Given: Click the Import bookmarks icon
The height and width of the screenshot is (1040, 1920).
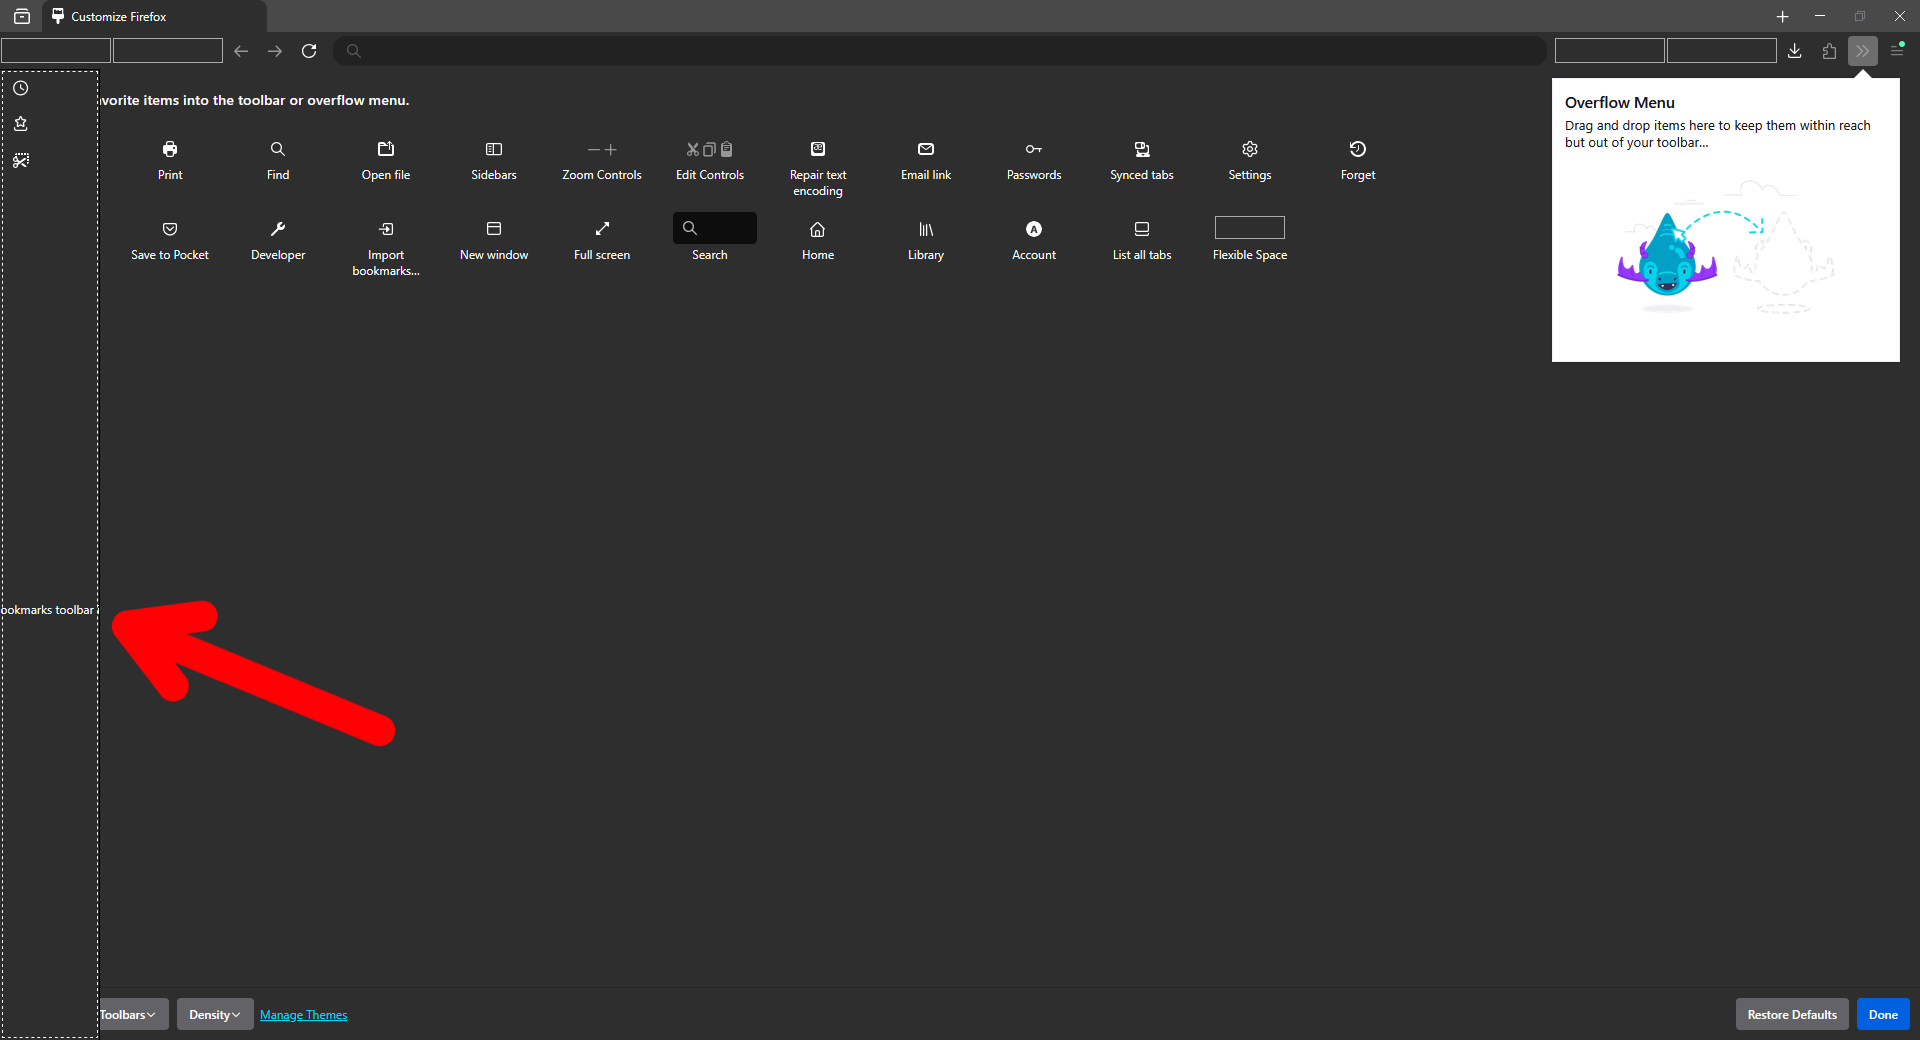Looking at the screenshot, I should pyautogui.click(x=386, y=229).
